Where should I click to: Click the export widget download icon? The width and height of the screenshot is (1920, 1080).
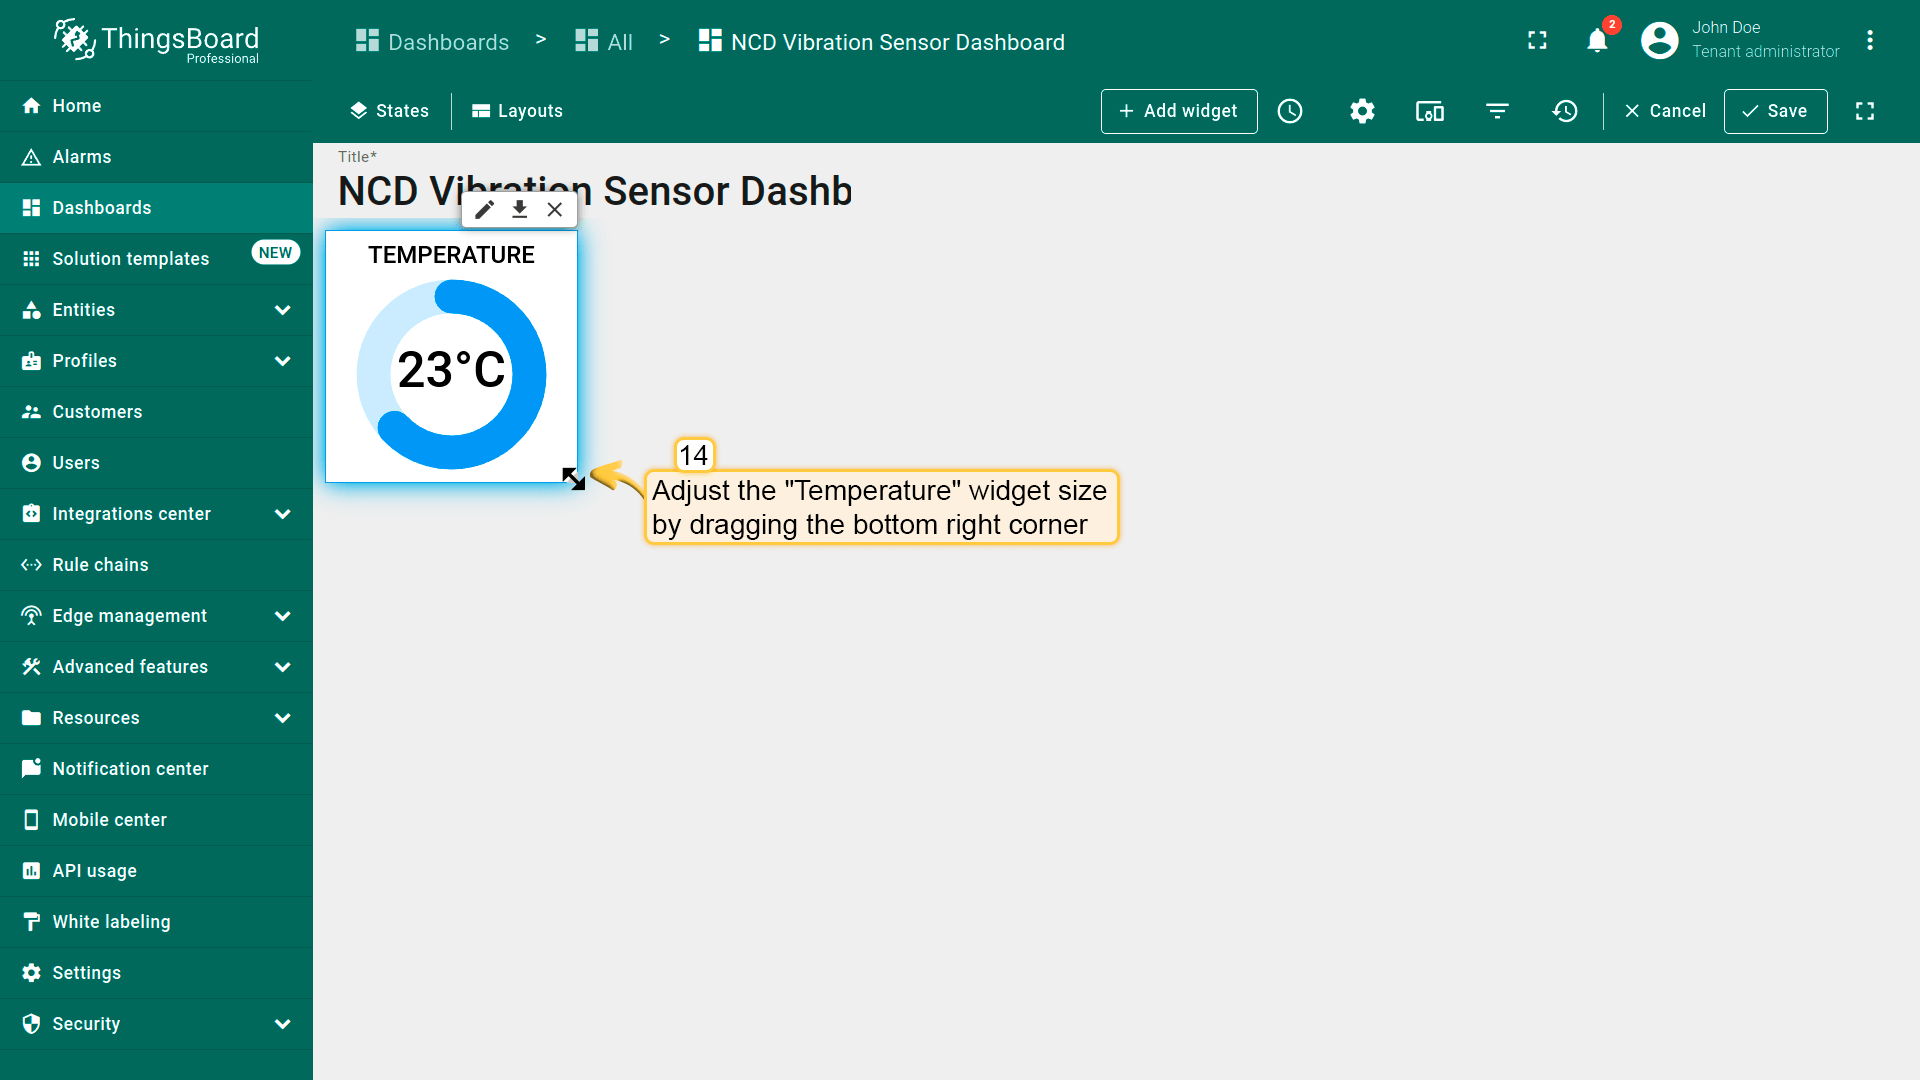tap(520, 209)
